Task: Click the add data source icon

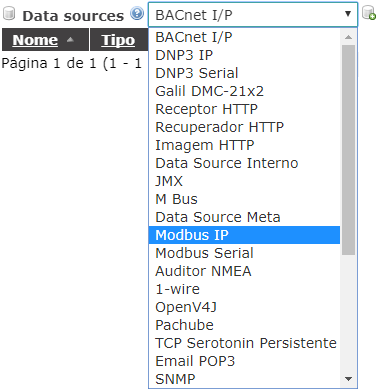Action: pyautogui.click(x=369, y=13)
